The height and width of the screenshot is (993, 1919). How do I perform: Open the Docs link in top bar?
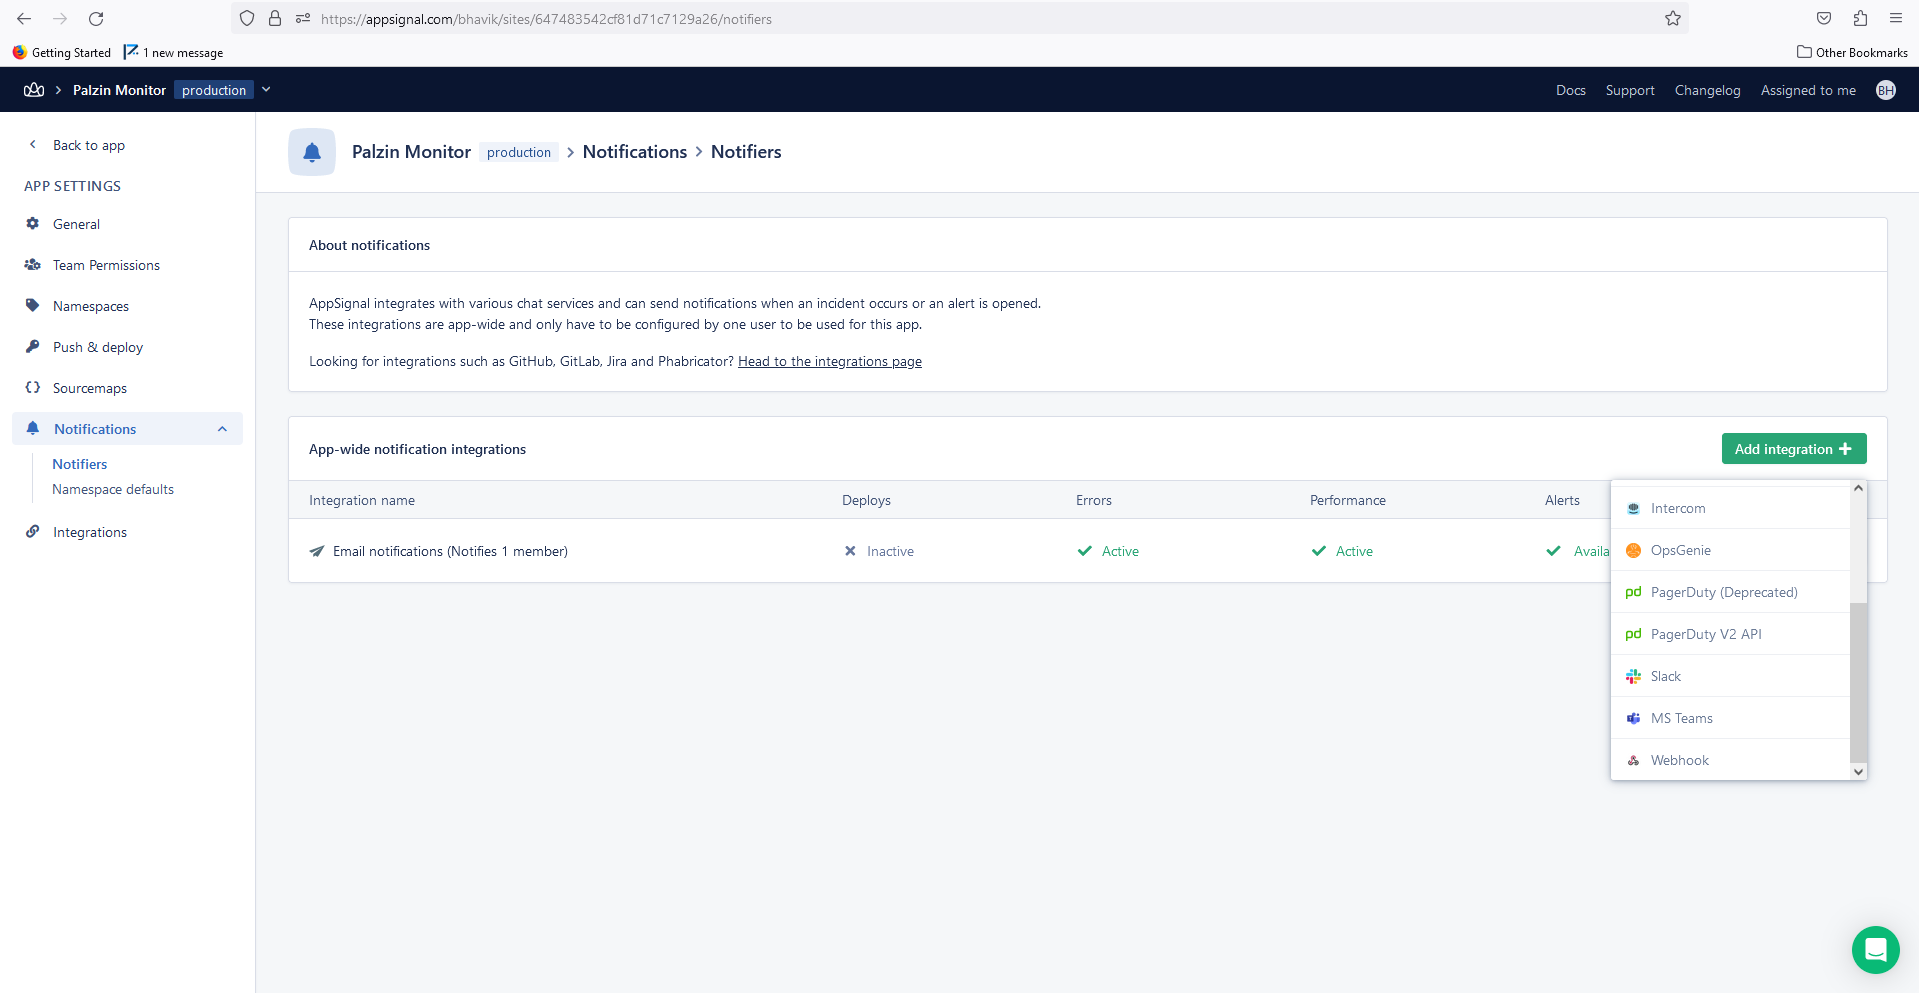pyautogui.click(x=1570, y=90)
